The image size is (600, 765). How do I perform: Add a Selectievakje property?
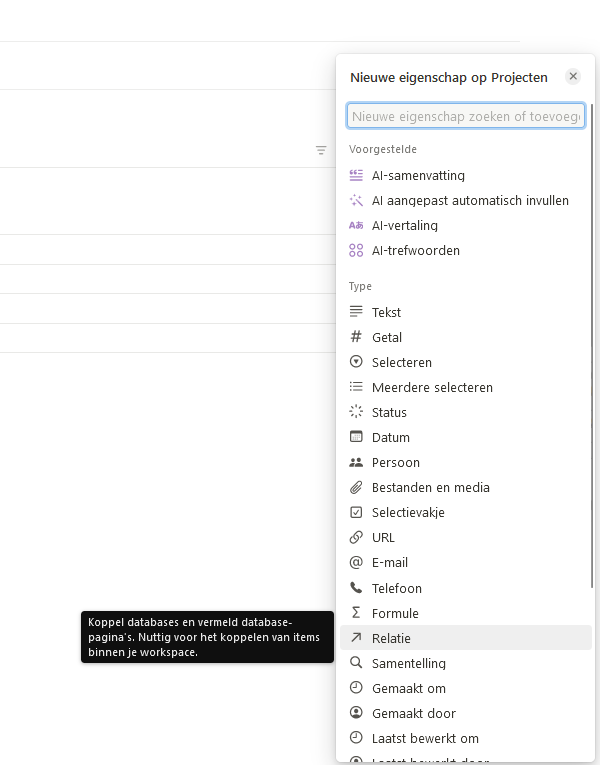pos(466,512)
